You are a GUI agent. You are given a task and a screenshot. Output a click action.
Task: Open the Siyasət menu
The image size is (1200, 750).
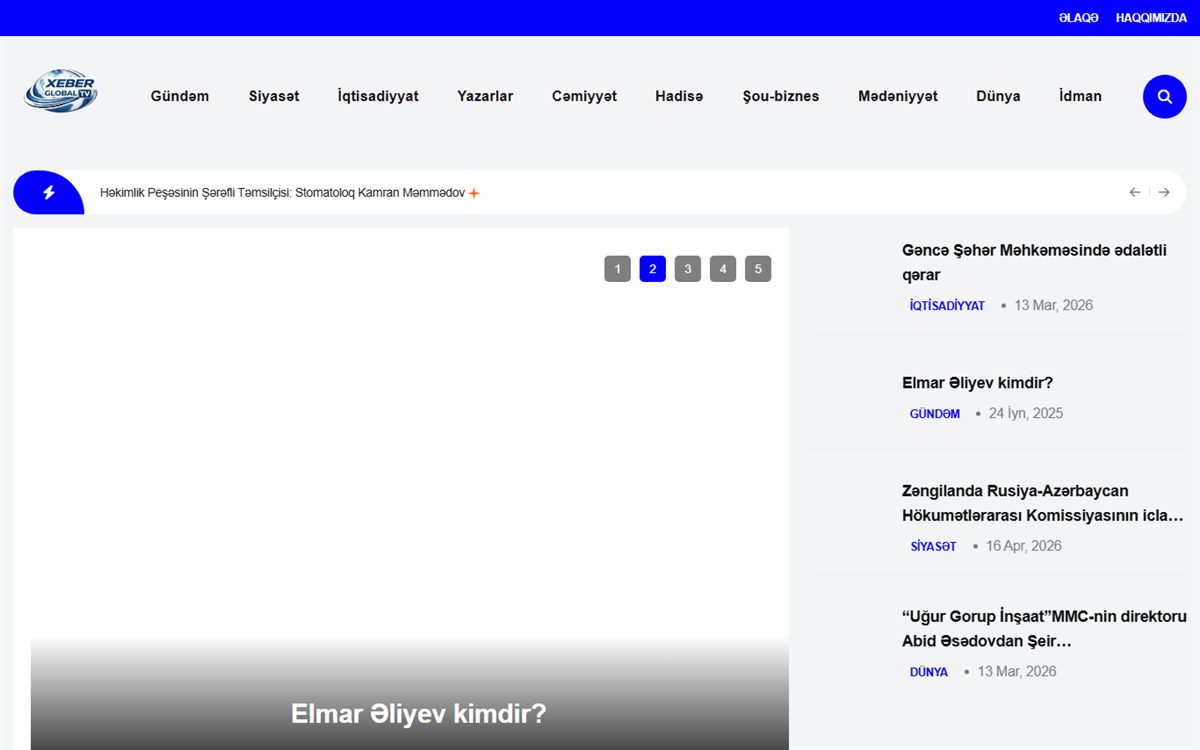pyautogui.click(x=274, y=96)
